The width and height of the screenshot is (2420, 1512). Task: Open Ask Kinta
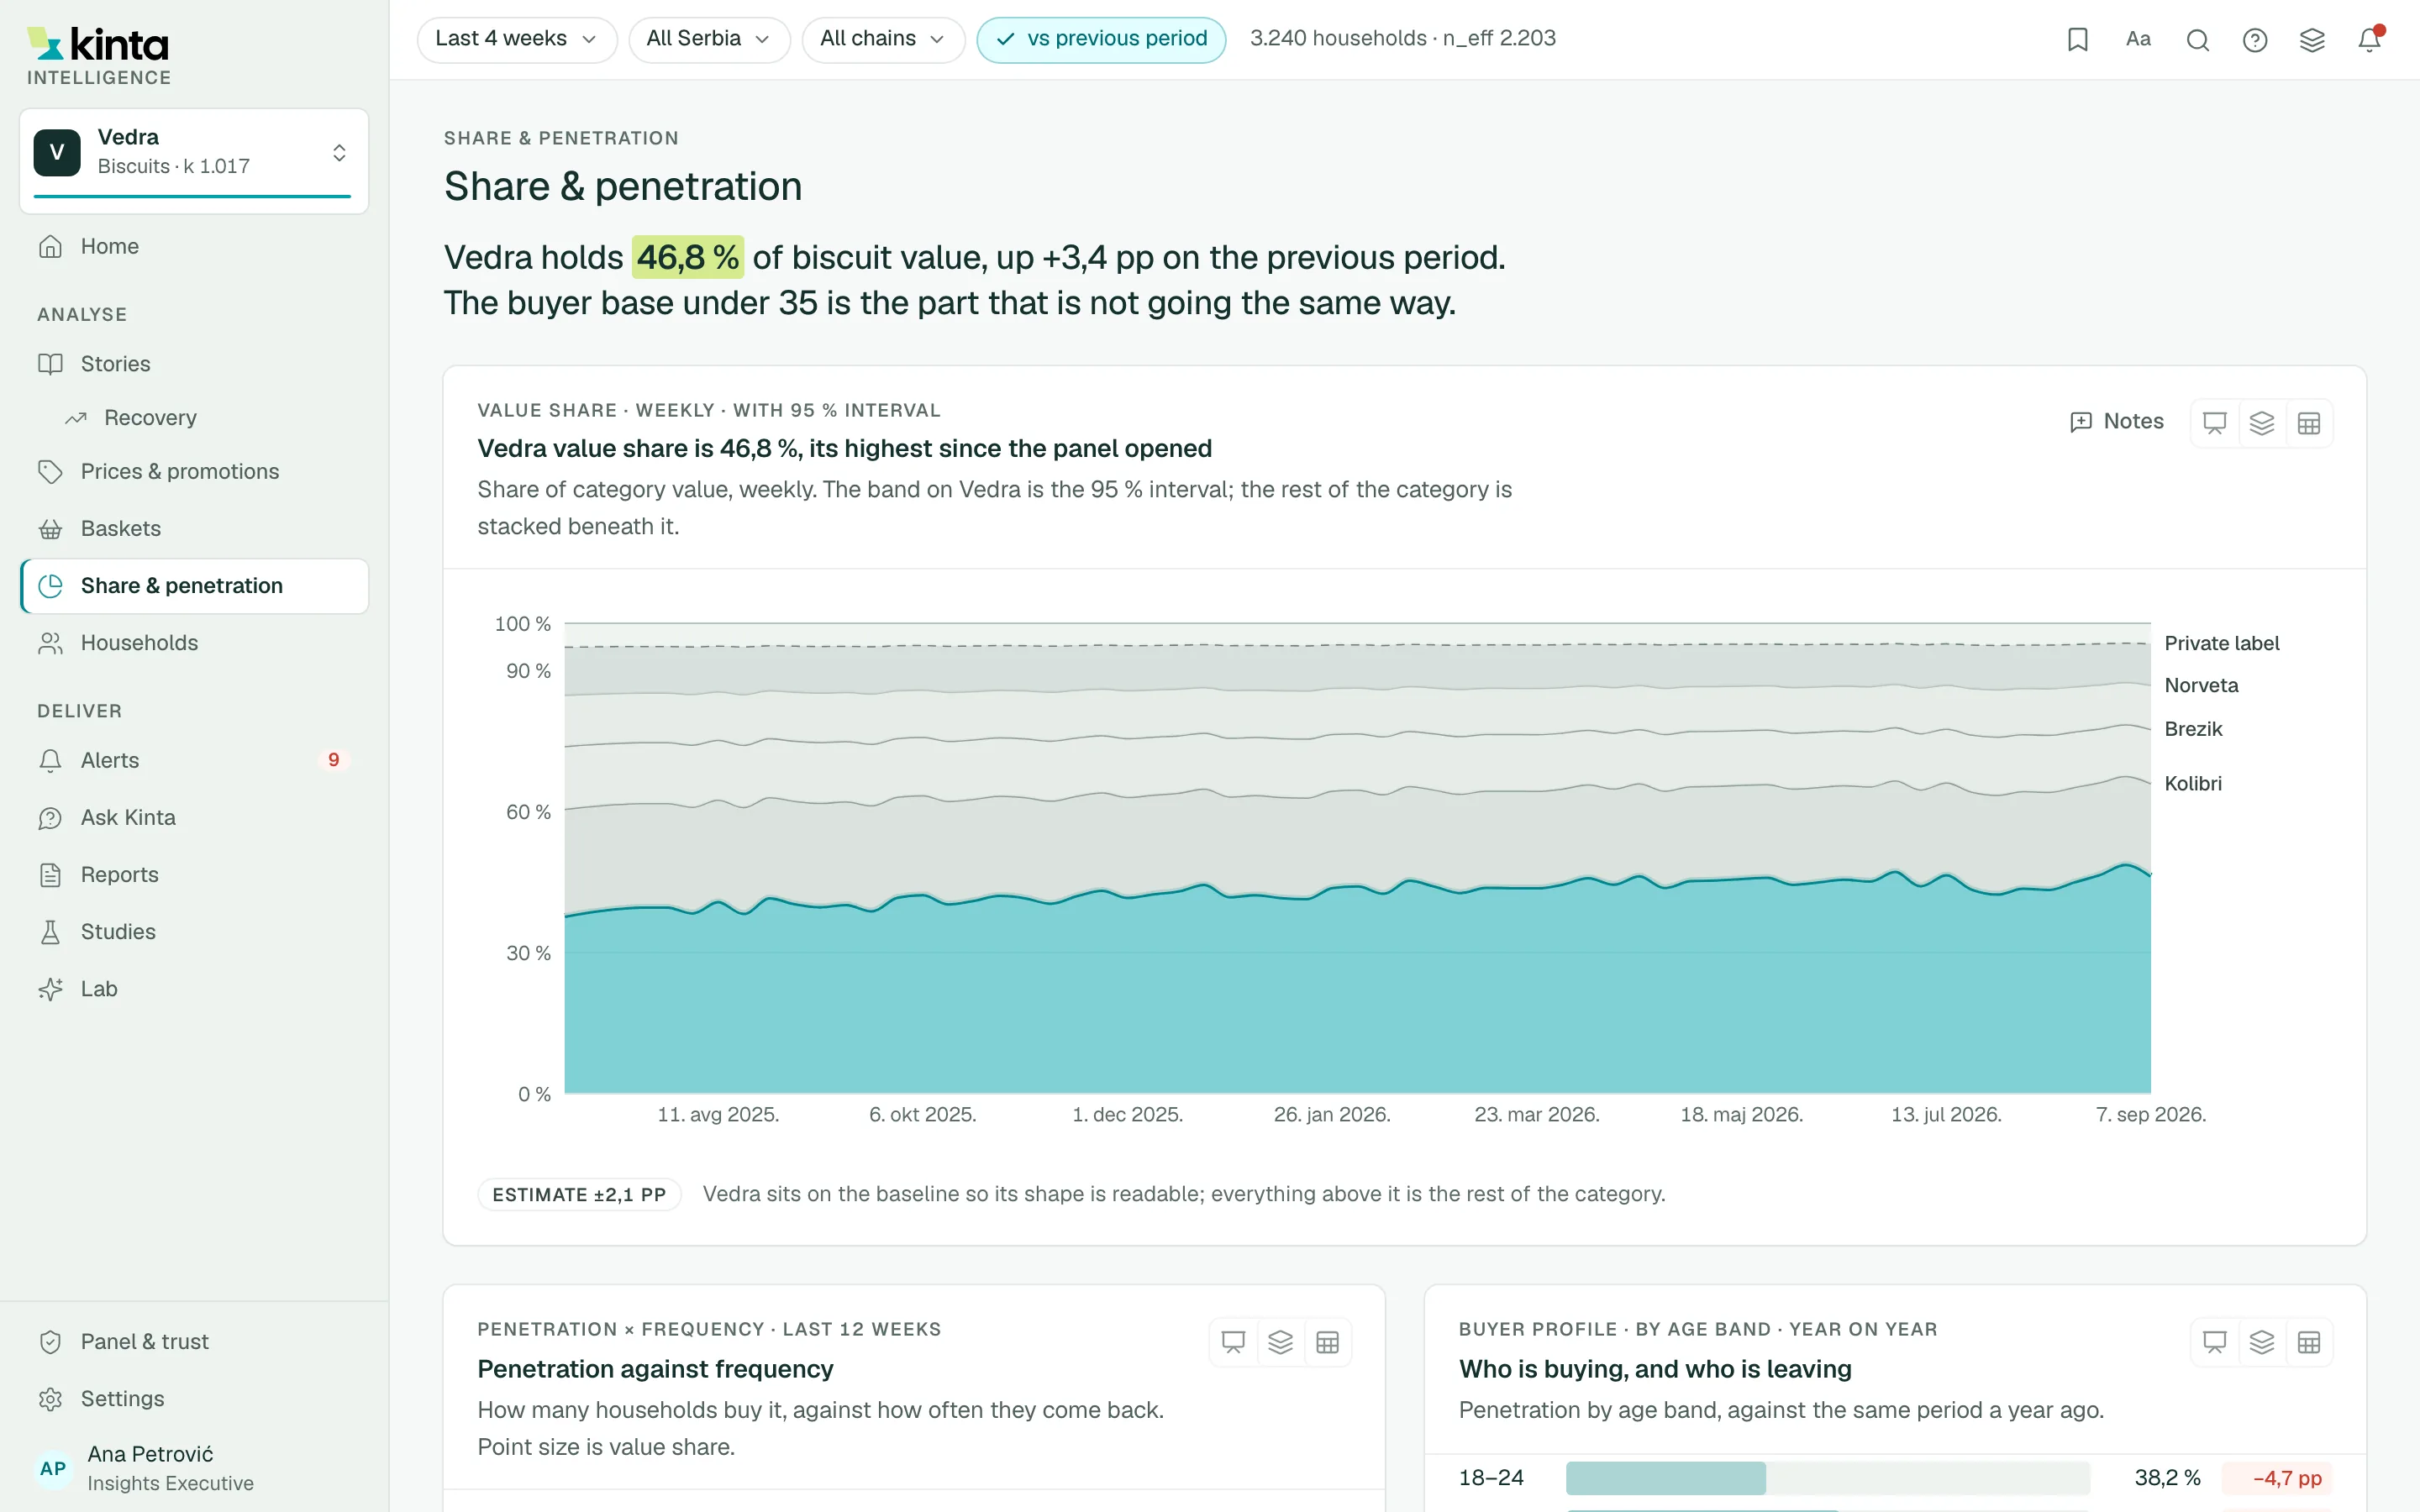(194, 818)
